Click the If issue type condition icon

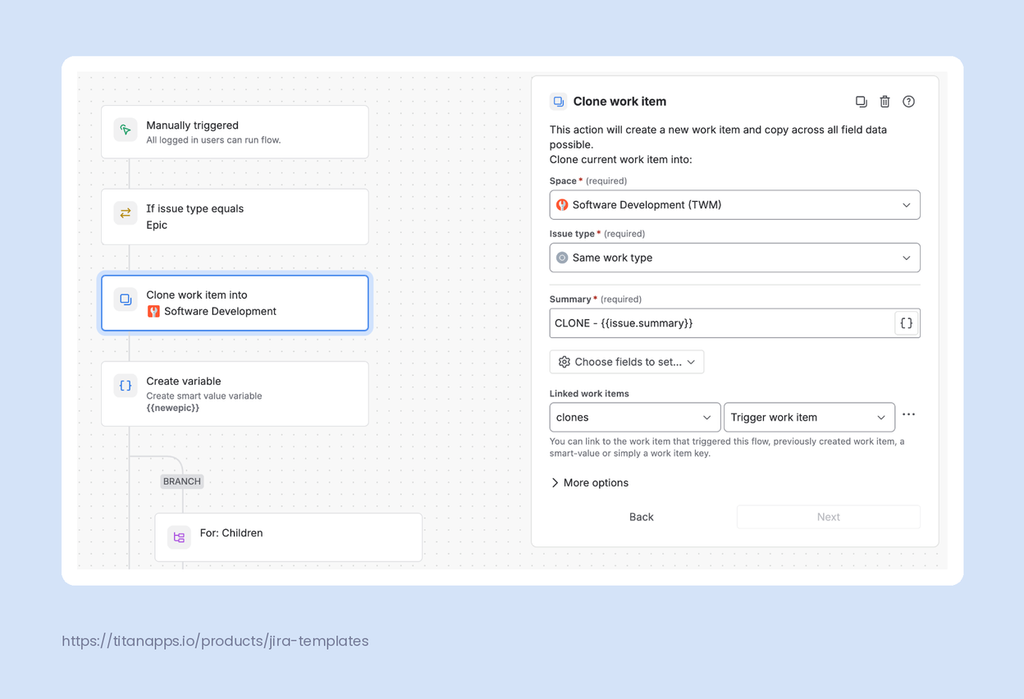pyautogui.click(x=125, y=213)
